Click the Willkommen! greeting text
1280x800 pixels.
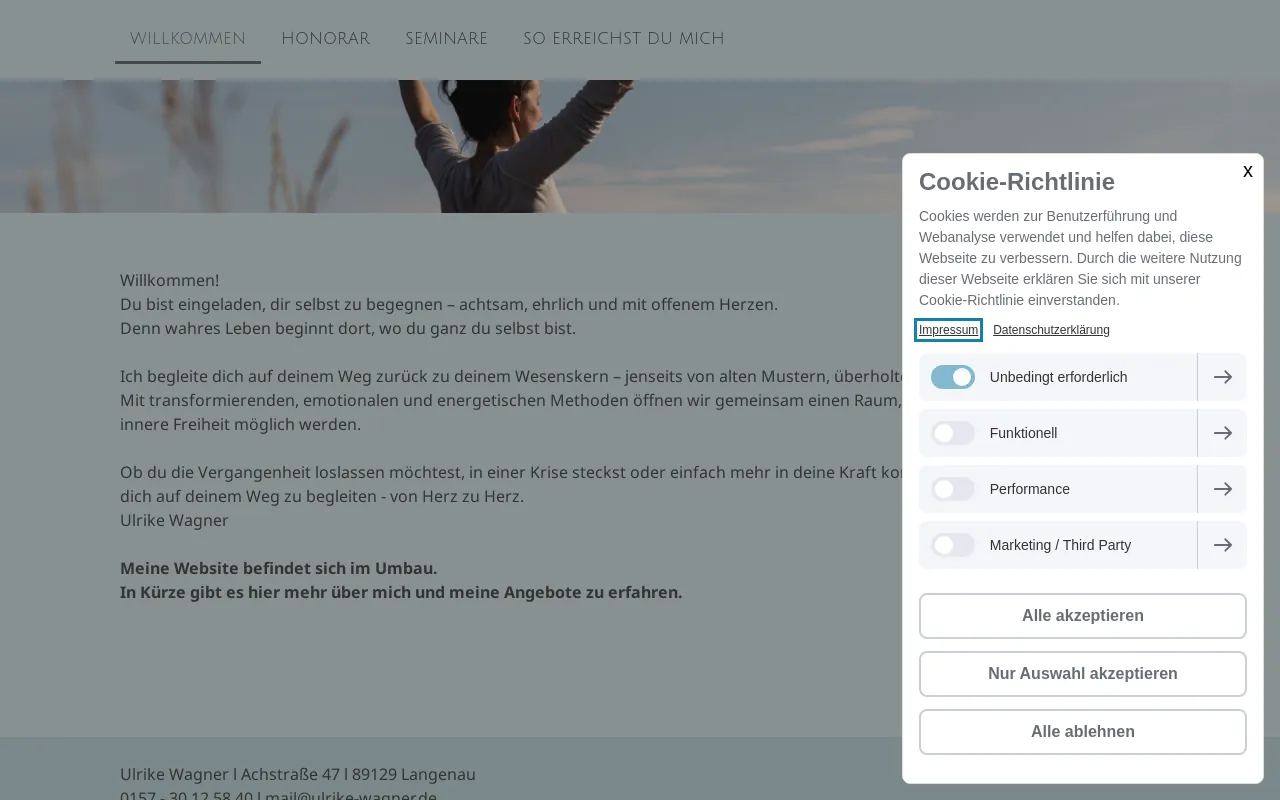click(x=170, y=280)
